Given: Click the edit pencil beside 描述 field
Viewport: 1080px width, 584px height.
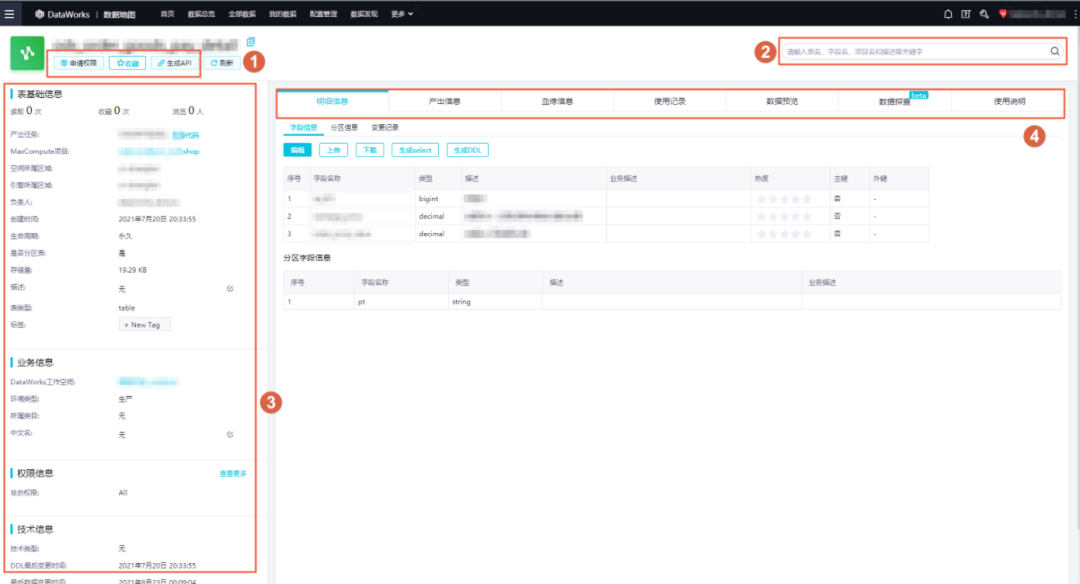Looking at the screenshot, I should (230, 289).
